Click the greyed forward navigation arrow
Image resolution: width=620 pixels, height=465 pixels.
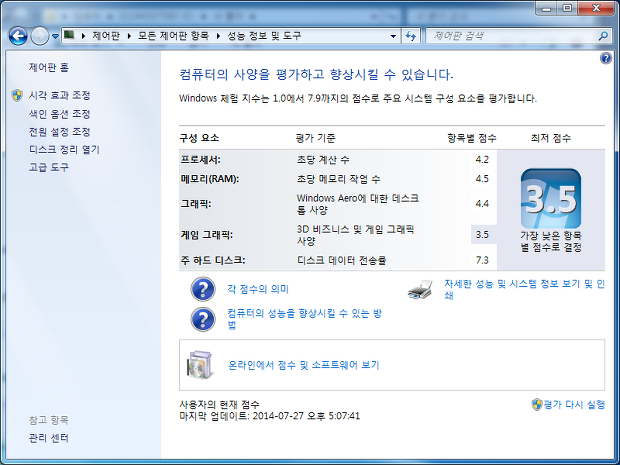40,36
